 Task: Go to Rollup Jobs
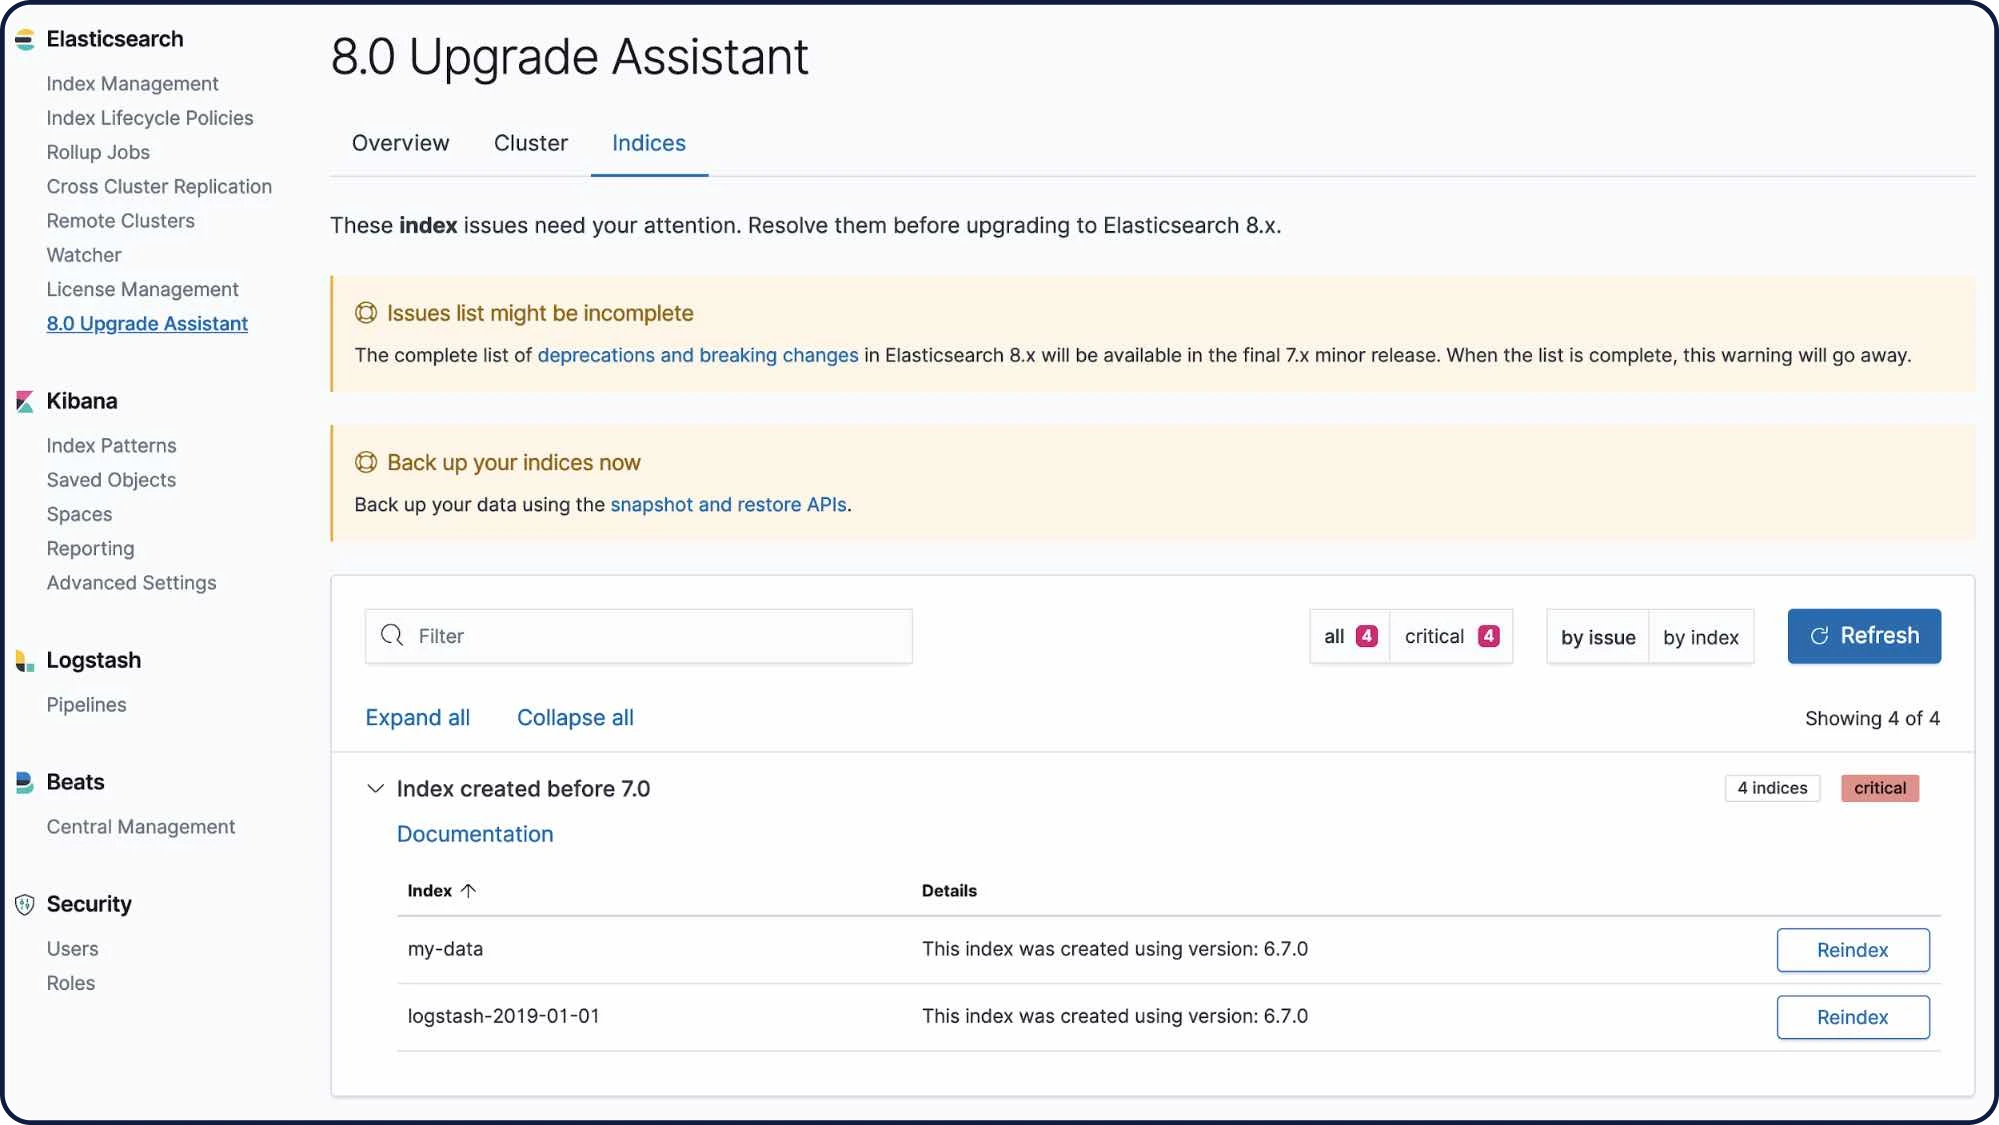[98, 152]
